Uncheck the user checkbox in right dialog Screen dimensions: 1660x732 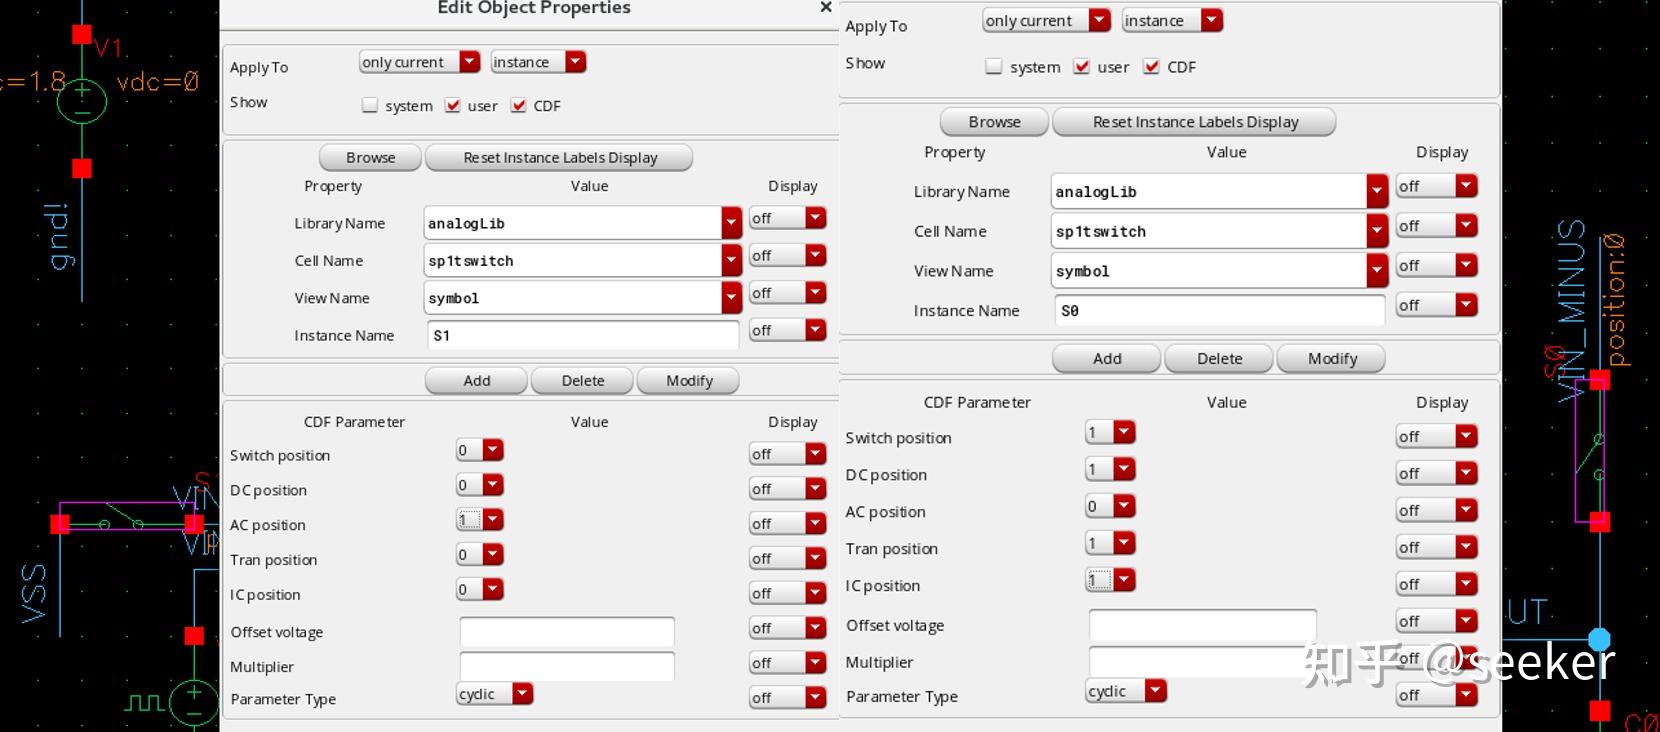tap(1081, 67)
